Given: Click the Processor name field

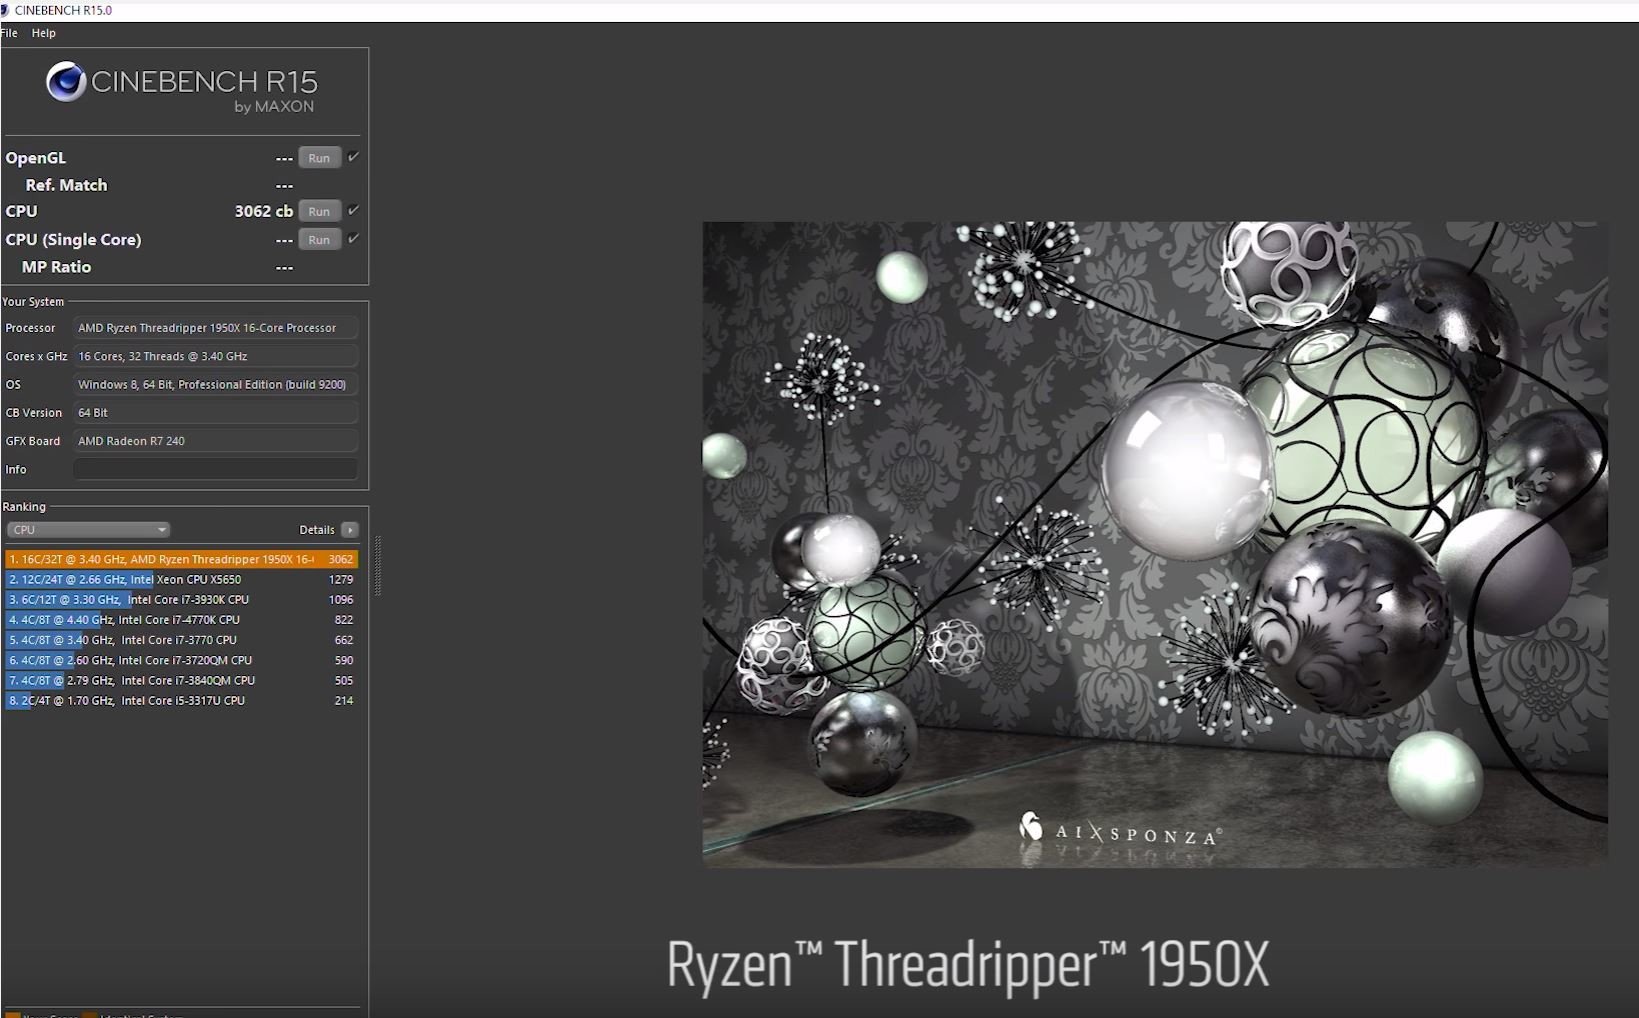Looking at the screenshot, I should point(215,328).
